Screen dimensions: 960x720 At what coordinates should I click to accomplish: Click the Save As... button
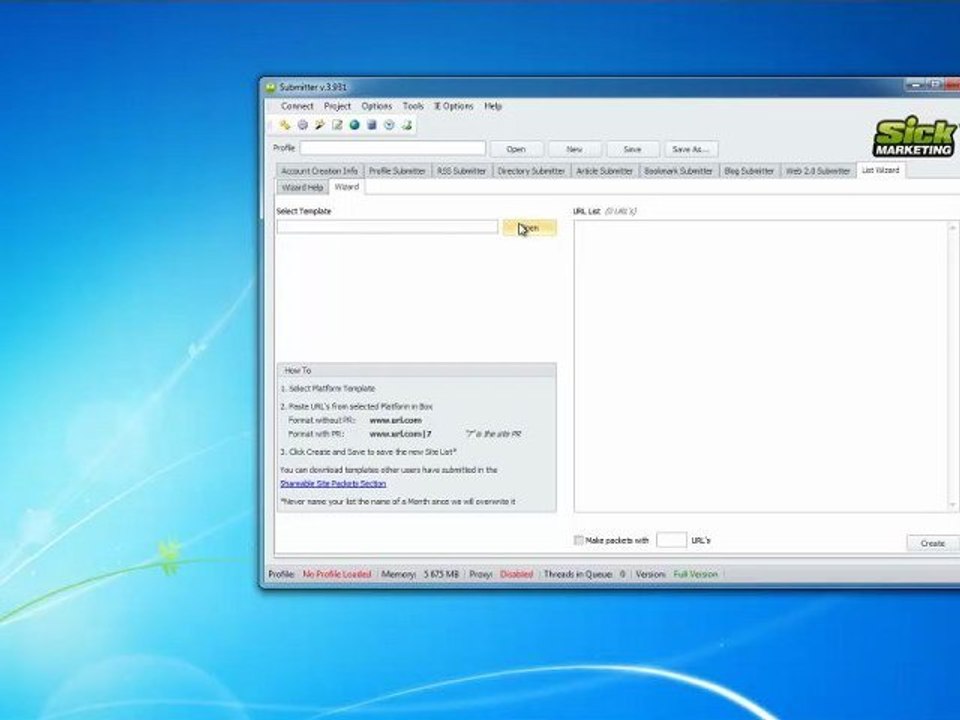(691, 149)
